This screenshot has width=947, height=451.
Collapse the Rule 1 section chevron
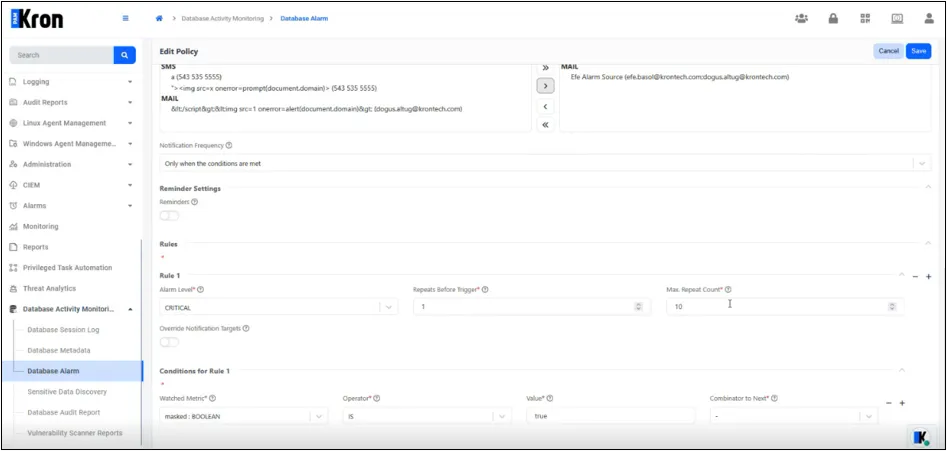point(902,275)
